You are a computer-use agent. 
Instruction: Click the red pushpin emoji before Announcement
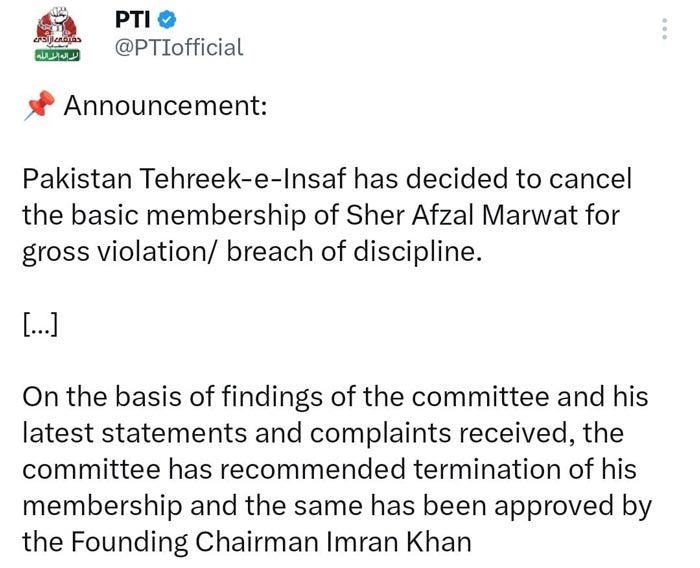click(37, 105)
